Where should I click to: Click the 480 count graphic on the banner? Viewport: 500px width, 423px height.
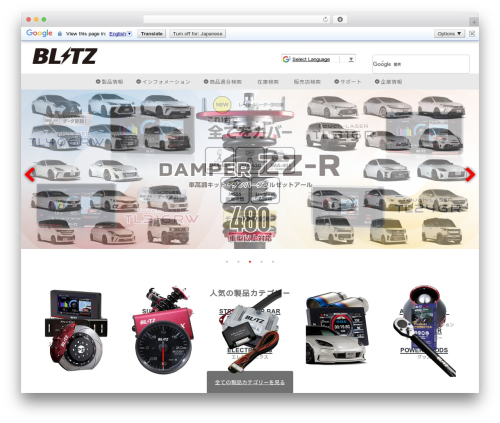[x=250, y=219]
